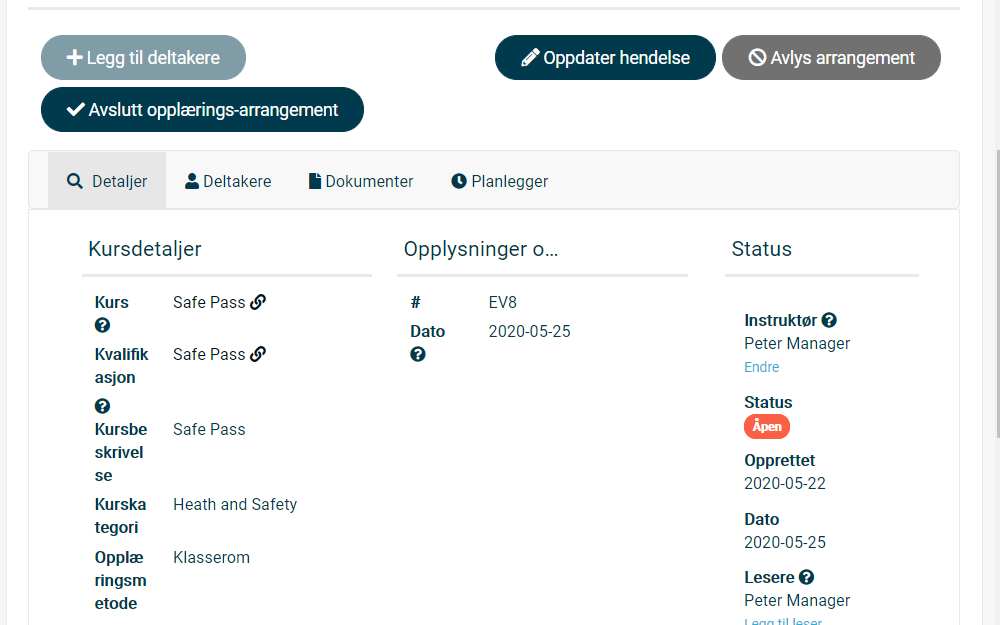
Task: Open link icon next to Kvalifikasjon Safe Pass
Action: click(258, 354)
